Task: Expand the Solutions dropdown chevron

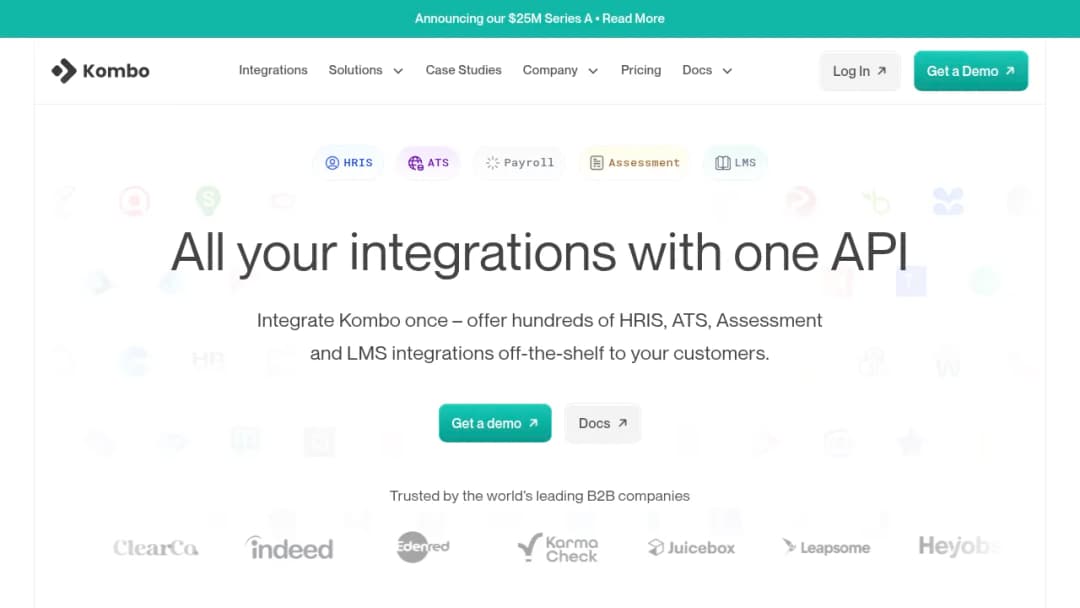Action: click(398, 71)
